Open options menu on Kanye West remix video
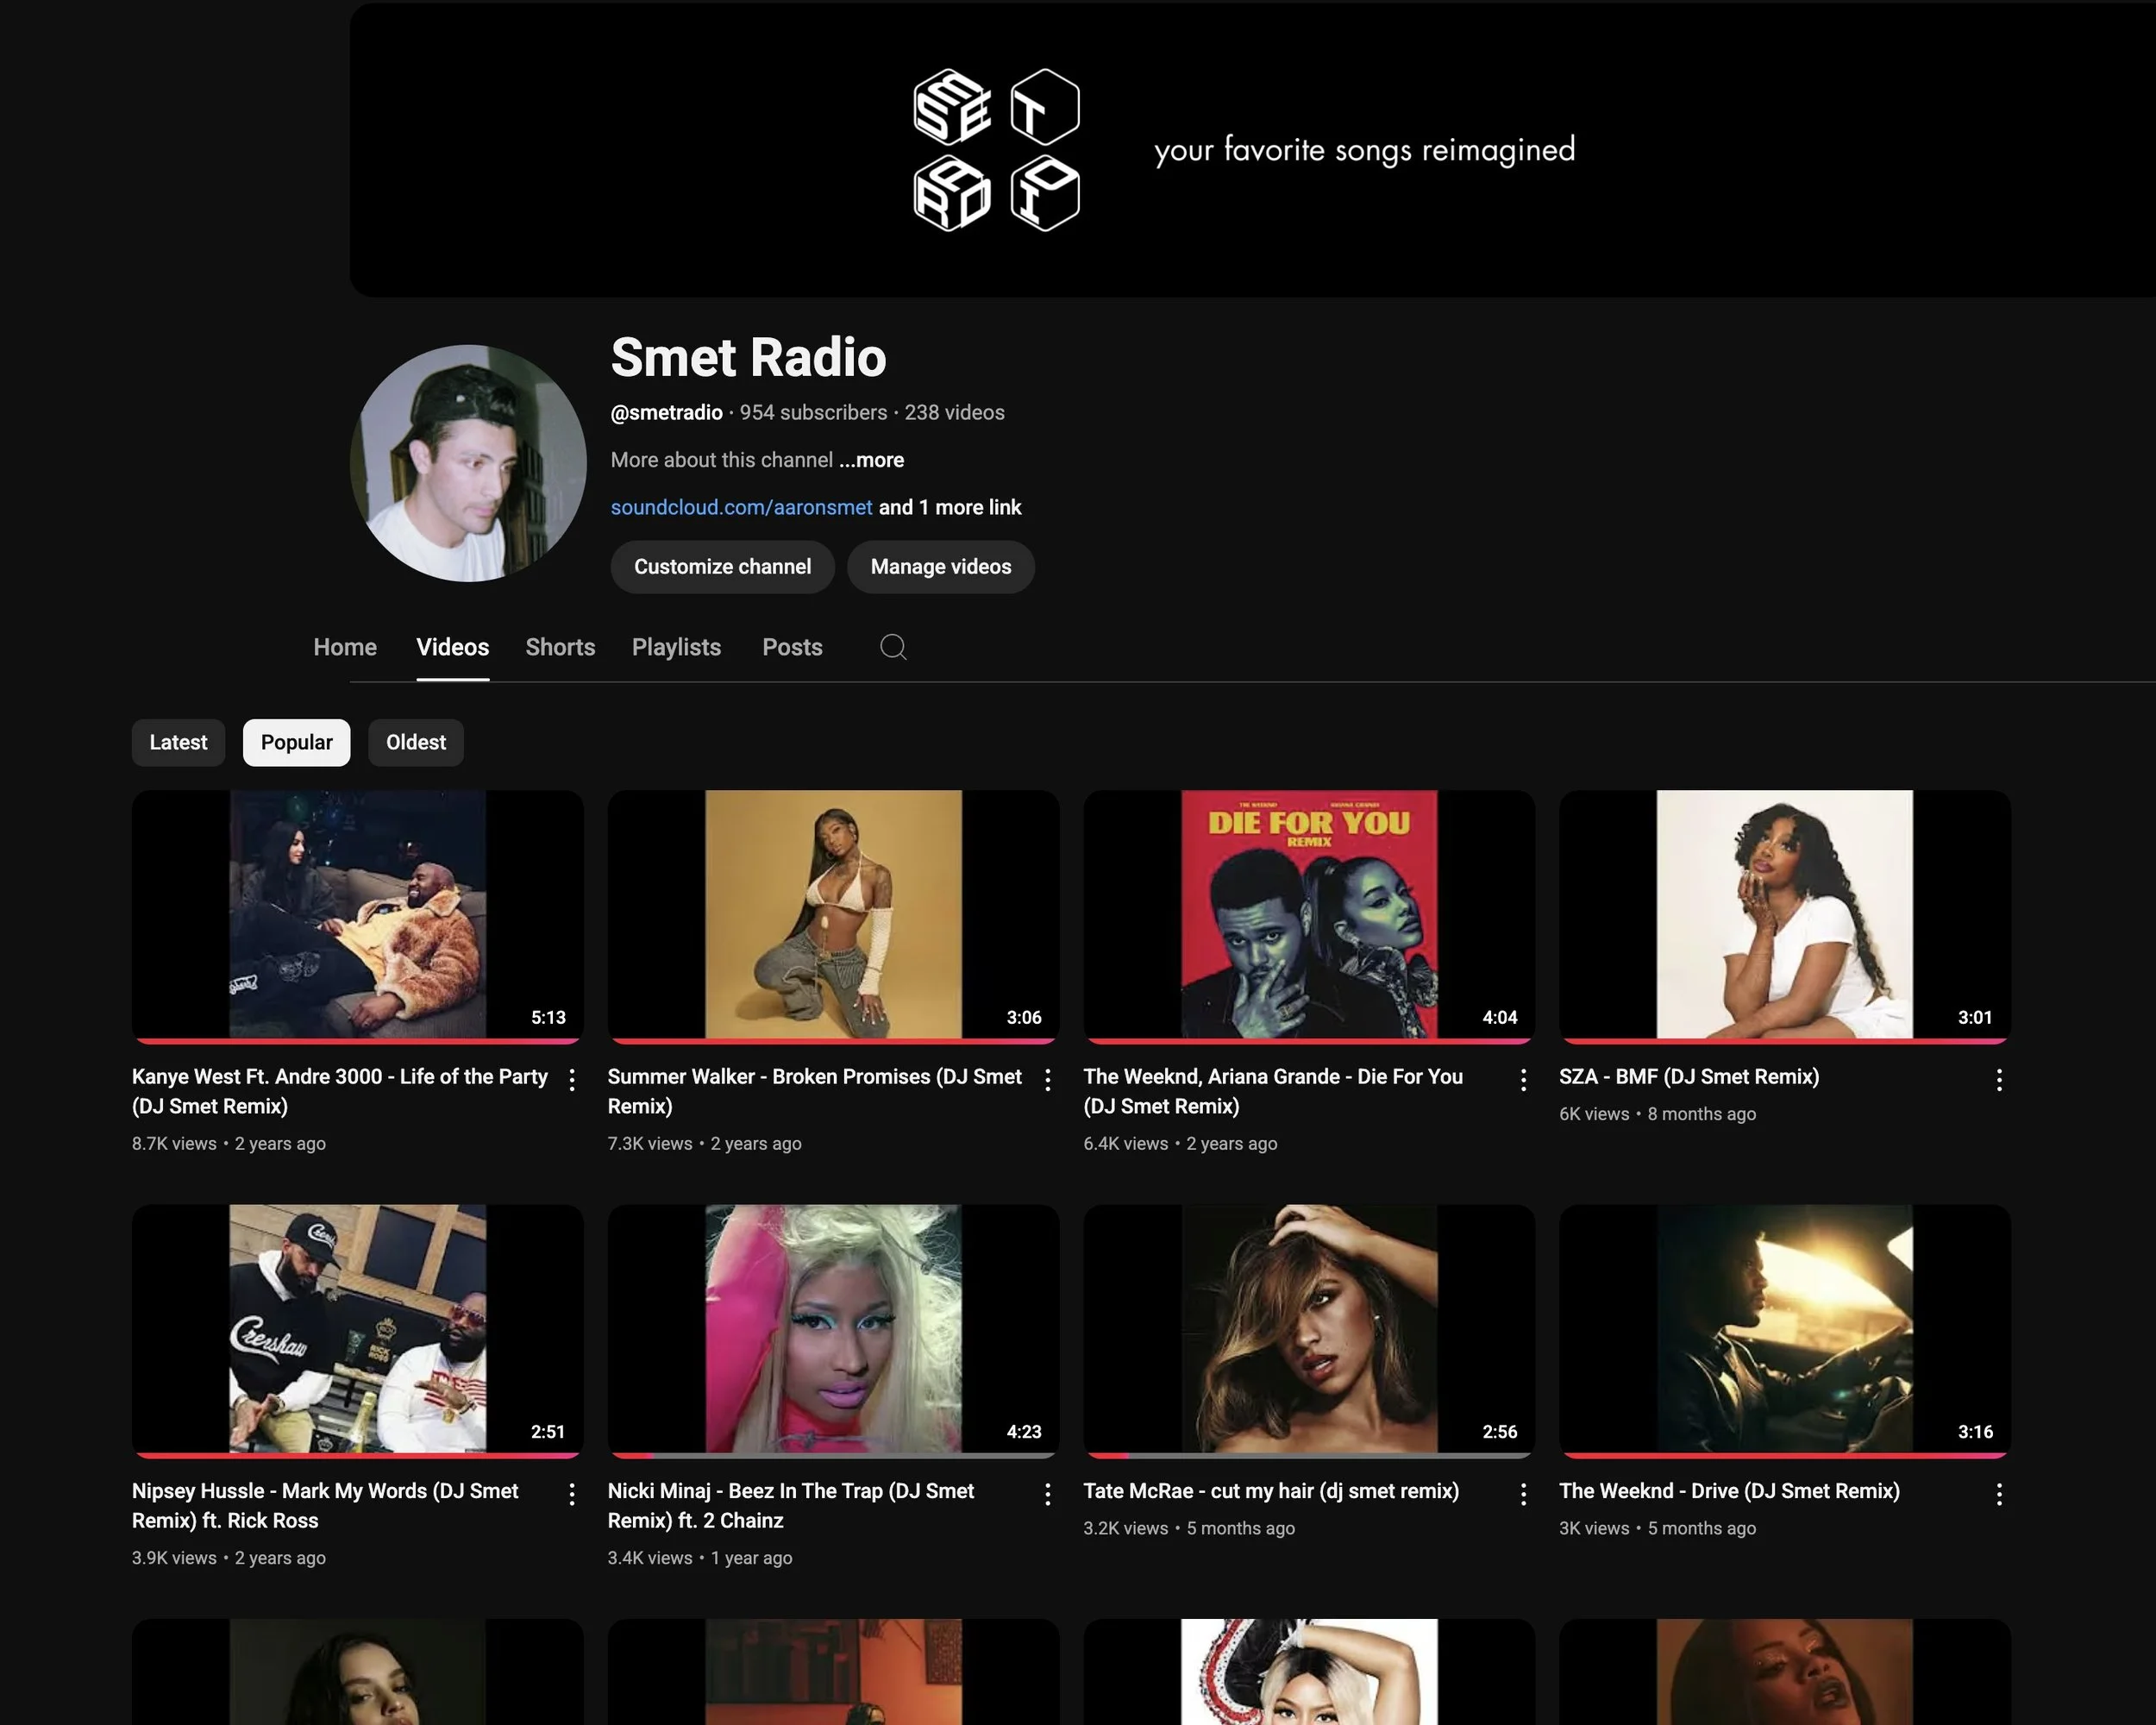The height and width of the screenshot is (1725, 2156). click(572, 1080)
